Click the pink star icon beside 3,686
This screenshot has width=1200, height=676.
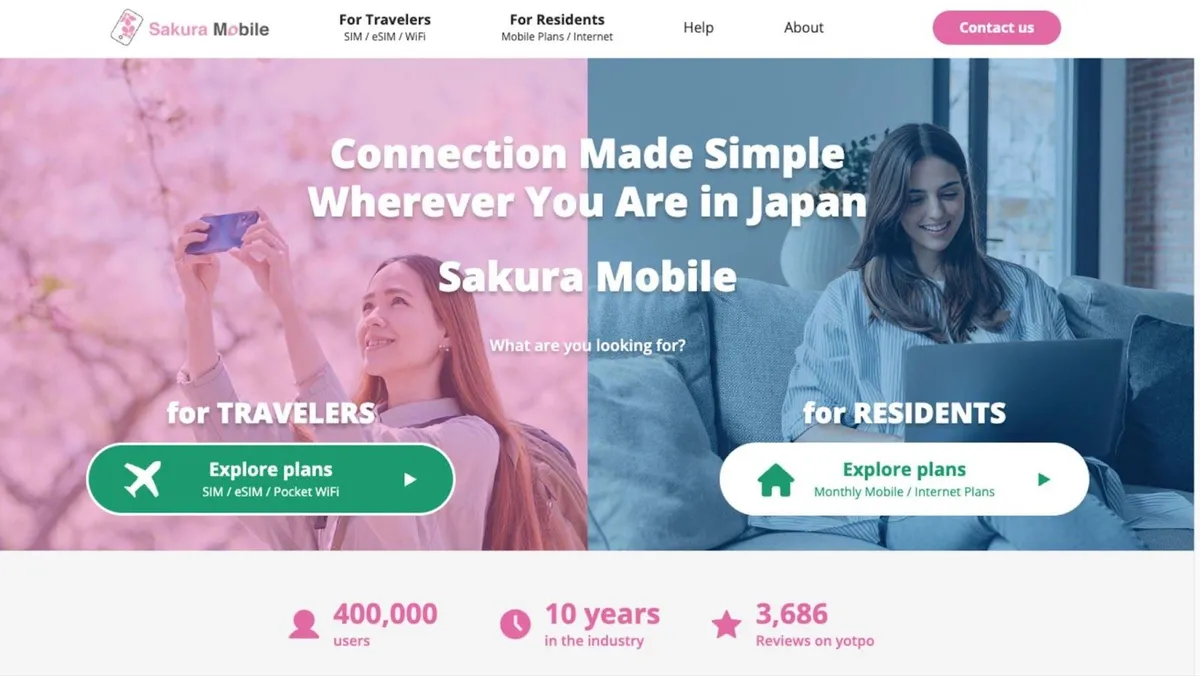[726, 625]
